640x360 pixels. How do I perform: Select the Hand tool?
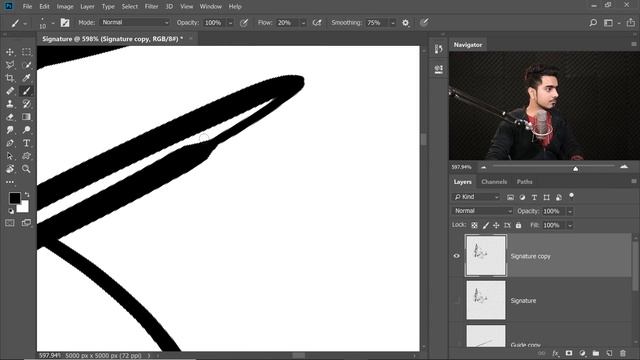pos(10,169)
